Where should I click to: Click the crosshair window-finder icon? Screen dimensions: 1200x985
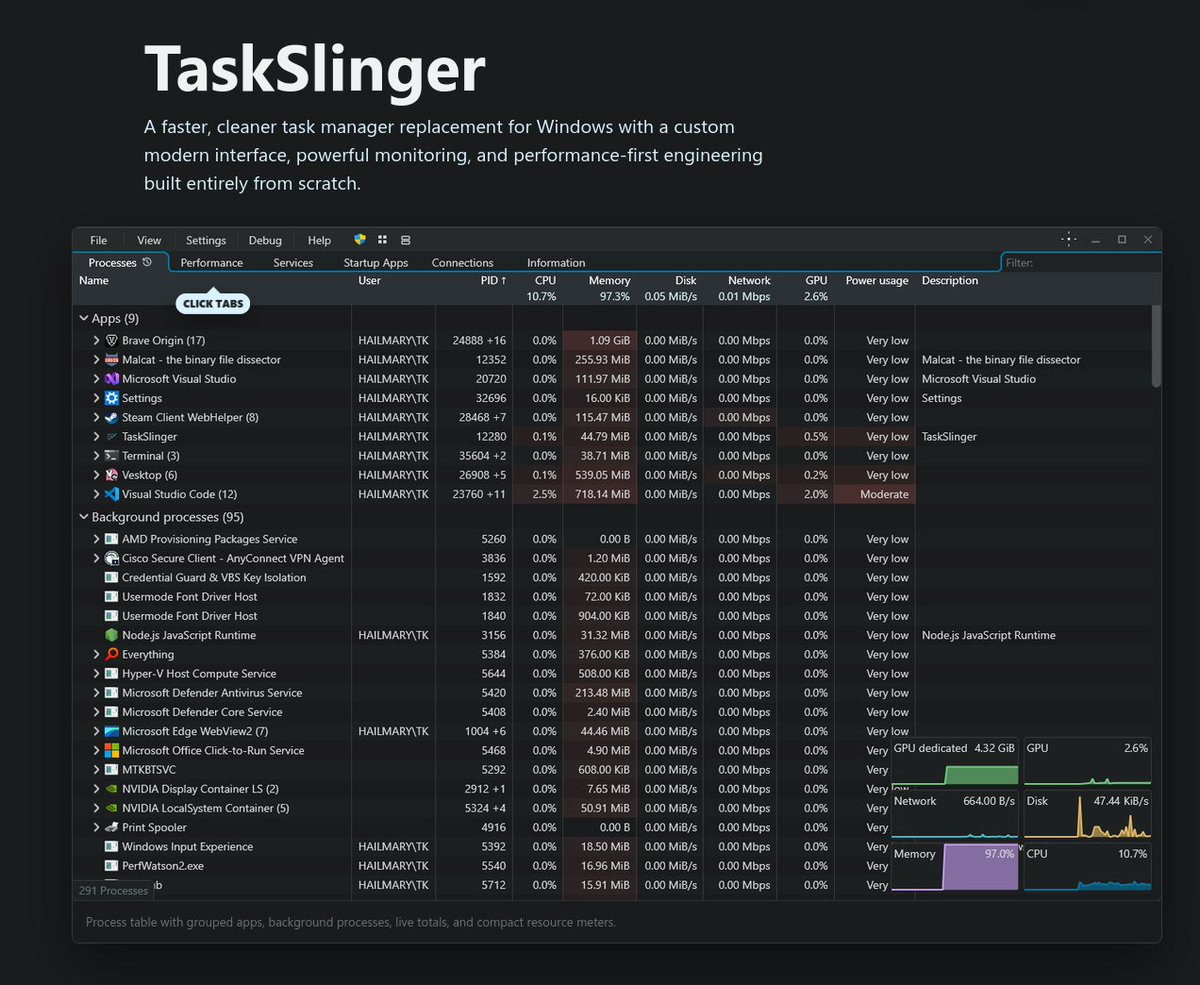[x=1068, y=239]
